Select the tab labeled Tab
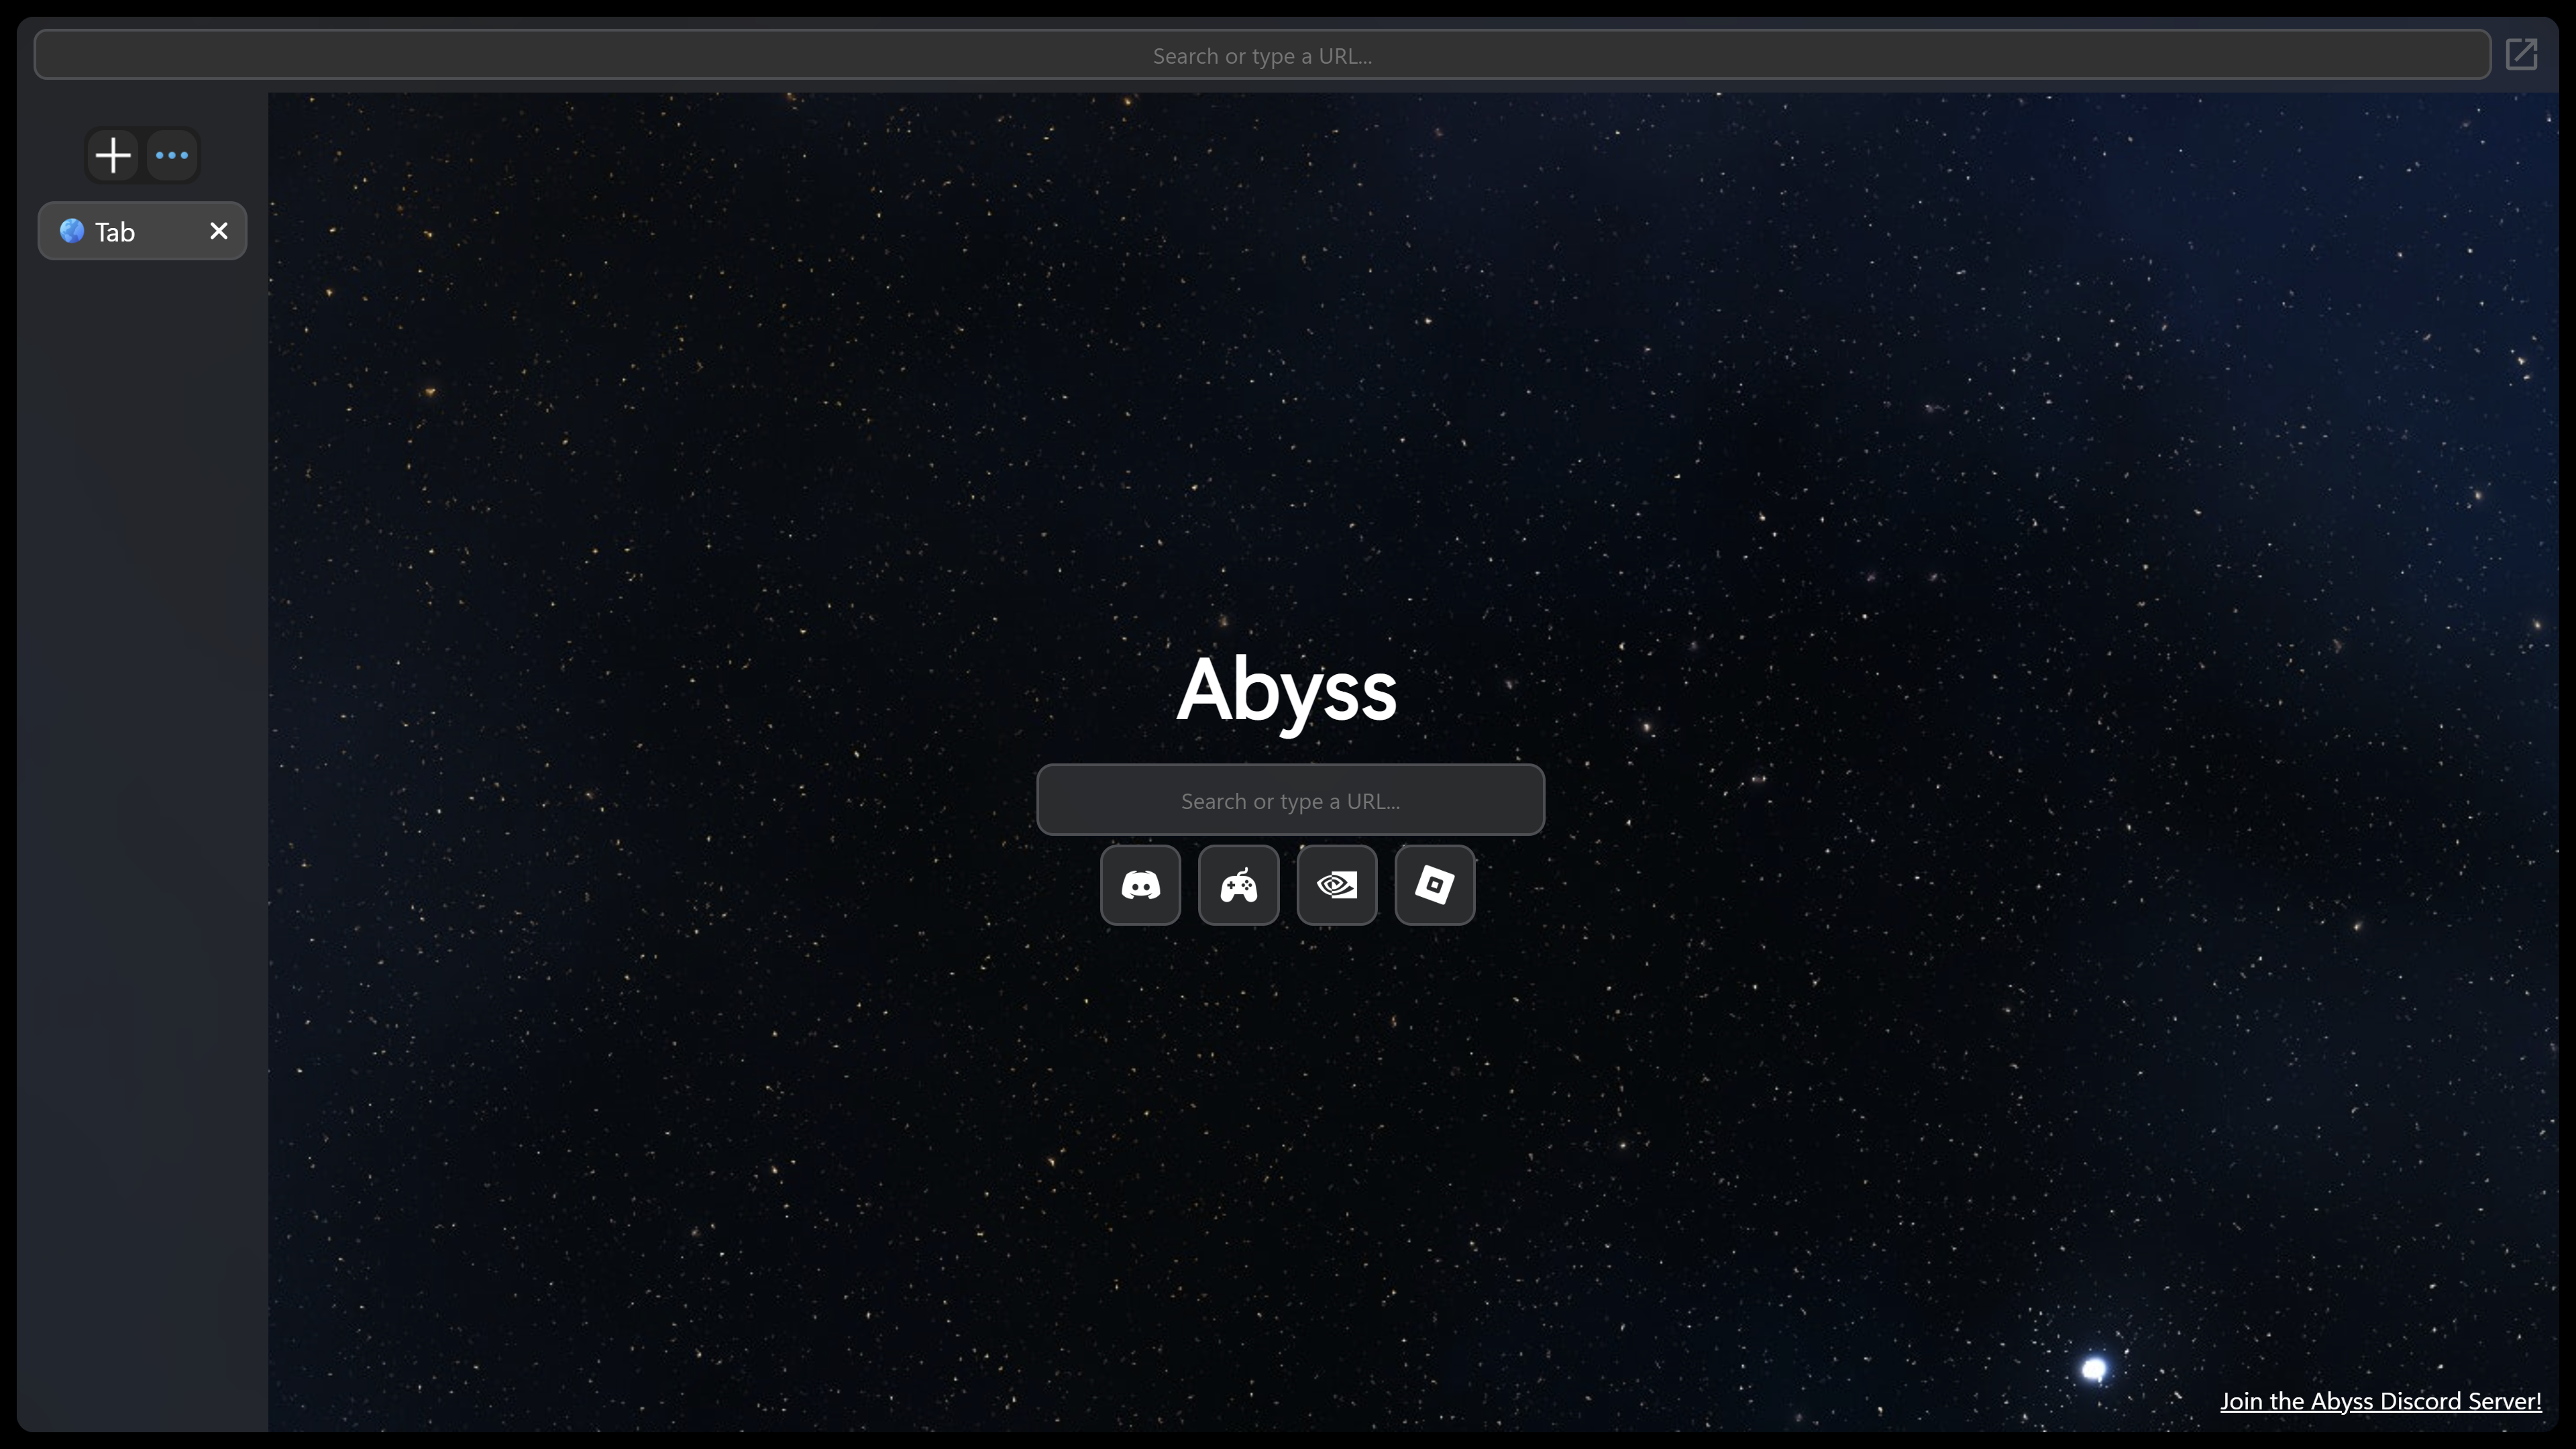2576x1449 pixels. click(160, 231)
